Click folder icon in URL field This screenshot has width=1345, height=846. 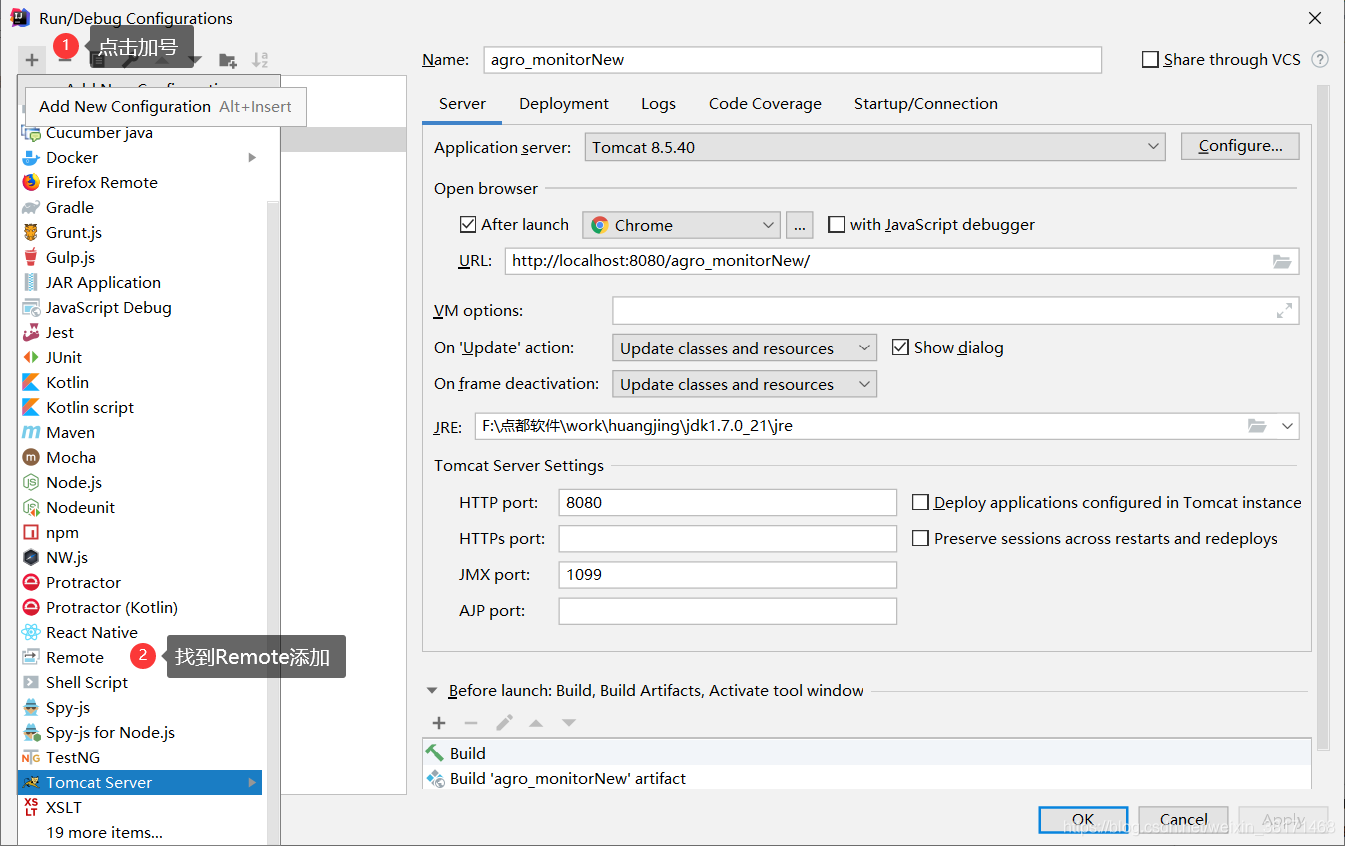[1282, 261]
